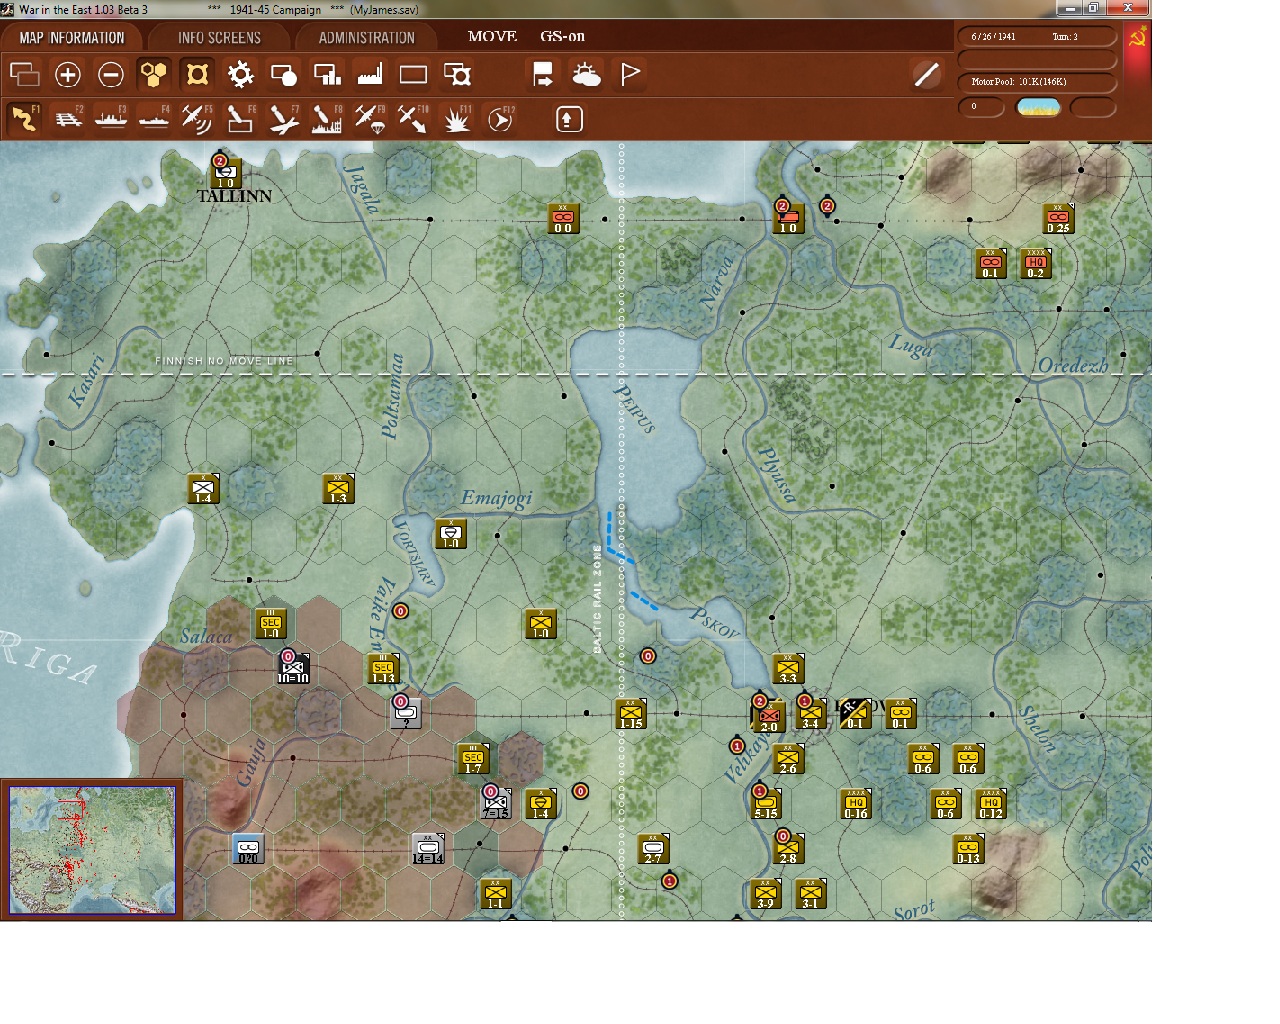Click the factory icon in the toolbar

coord(370,74)
